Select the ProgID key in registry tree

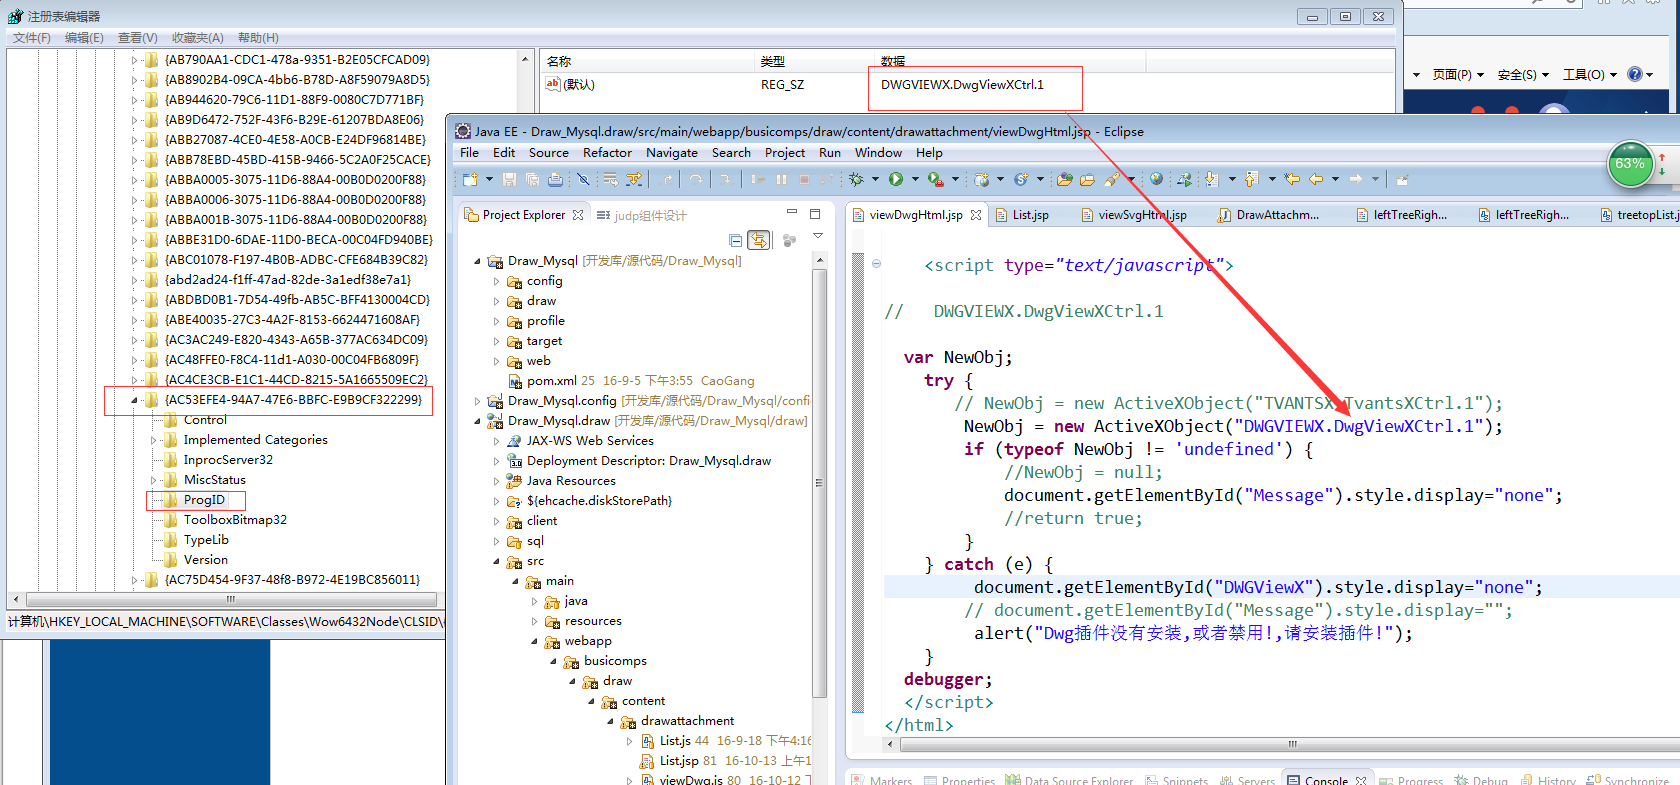[204, 500]
